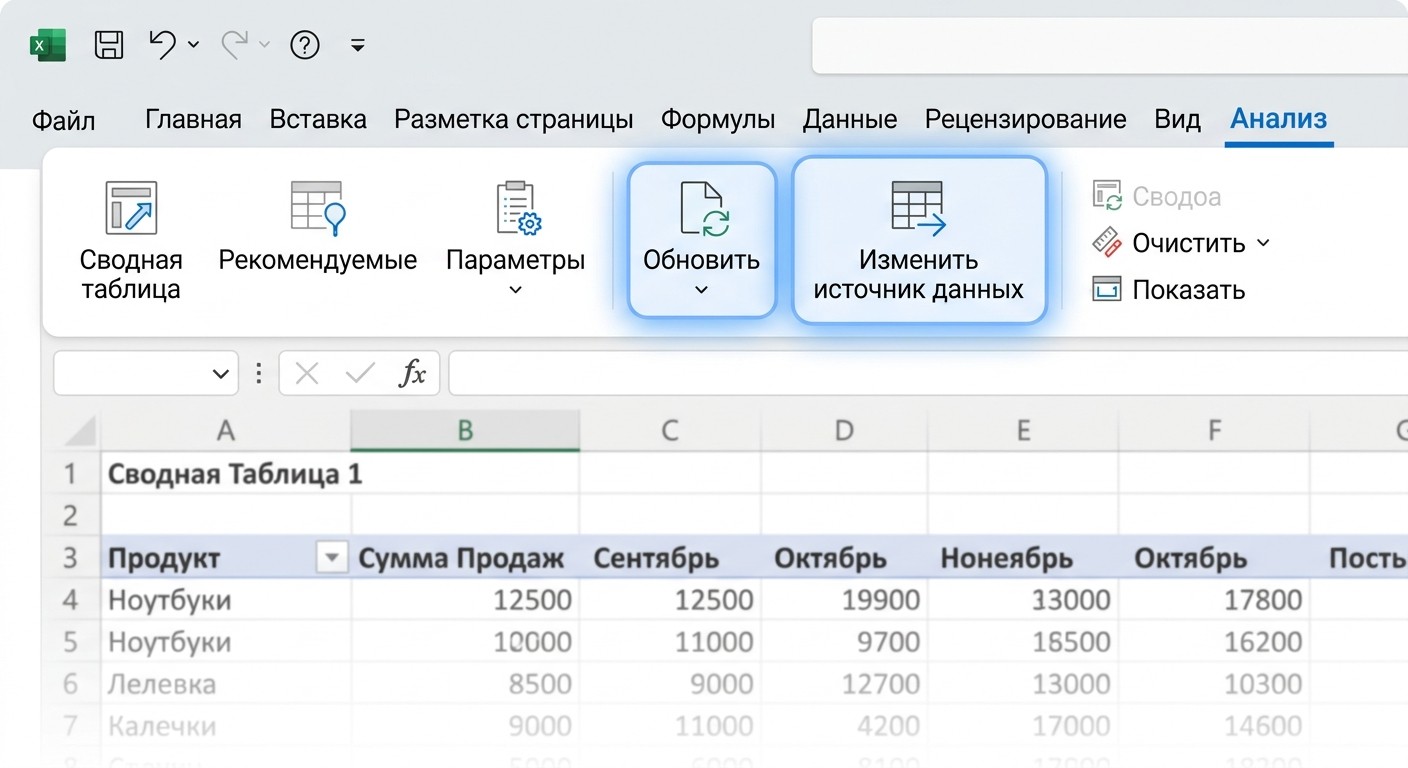Click the Калечки cell
The image size is (1408, 768).
point(226,726)
